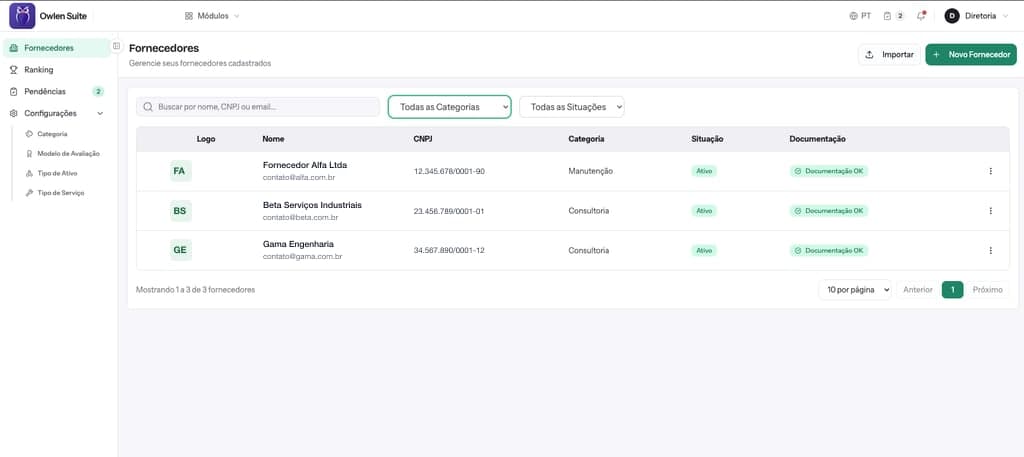Go to Fornecedores in sidebar
Screen dimensions: 1024x457
click(56, 48)
